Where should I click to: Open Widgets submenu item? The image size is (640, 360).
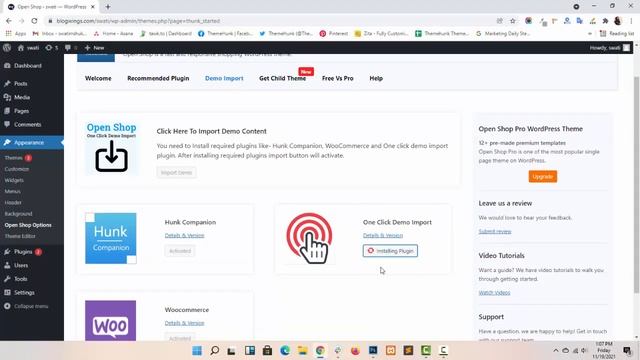(x=14, y=180)
